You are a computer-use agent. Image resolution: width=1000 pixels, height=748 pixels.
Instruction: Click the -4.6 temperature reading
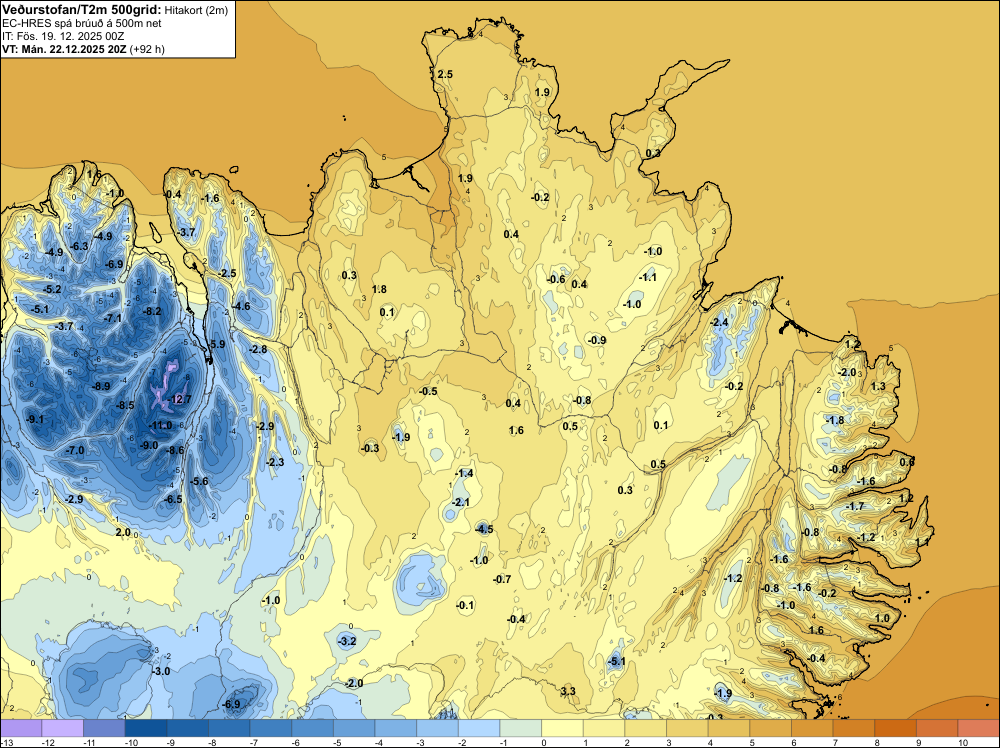(241, 306)
